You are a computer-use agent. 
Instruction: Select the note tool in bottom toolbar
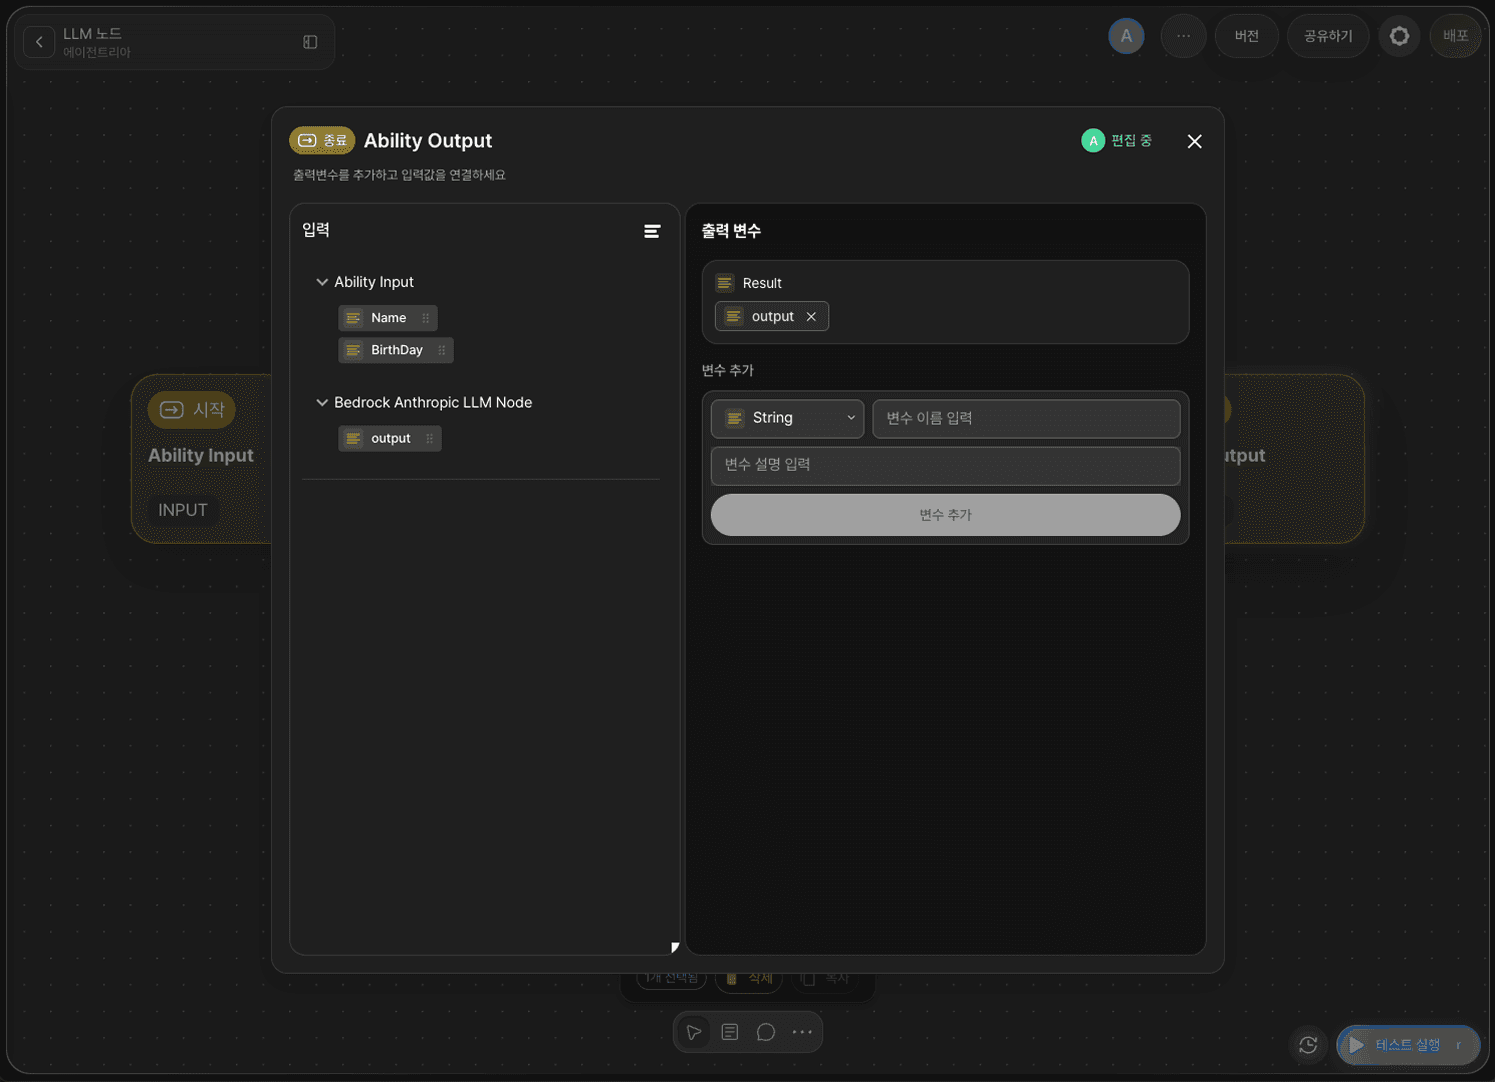[730, 1032]
